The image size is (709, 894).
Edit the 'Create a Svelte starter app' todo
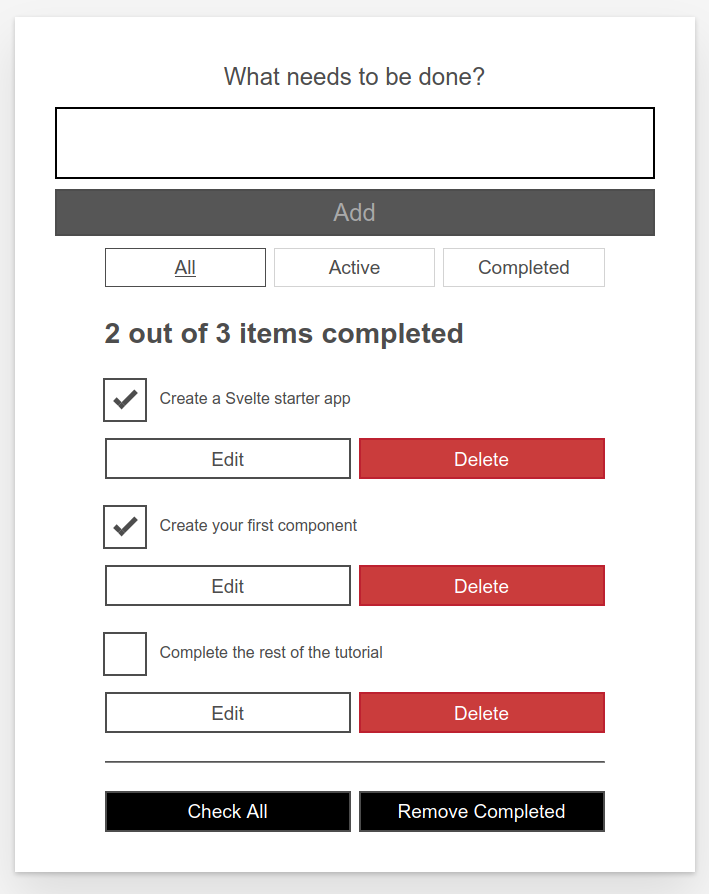tap(227, 458)
